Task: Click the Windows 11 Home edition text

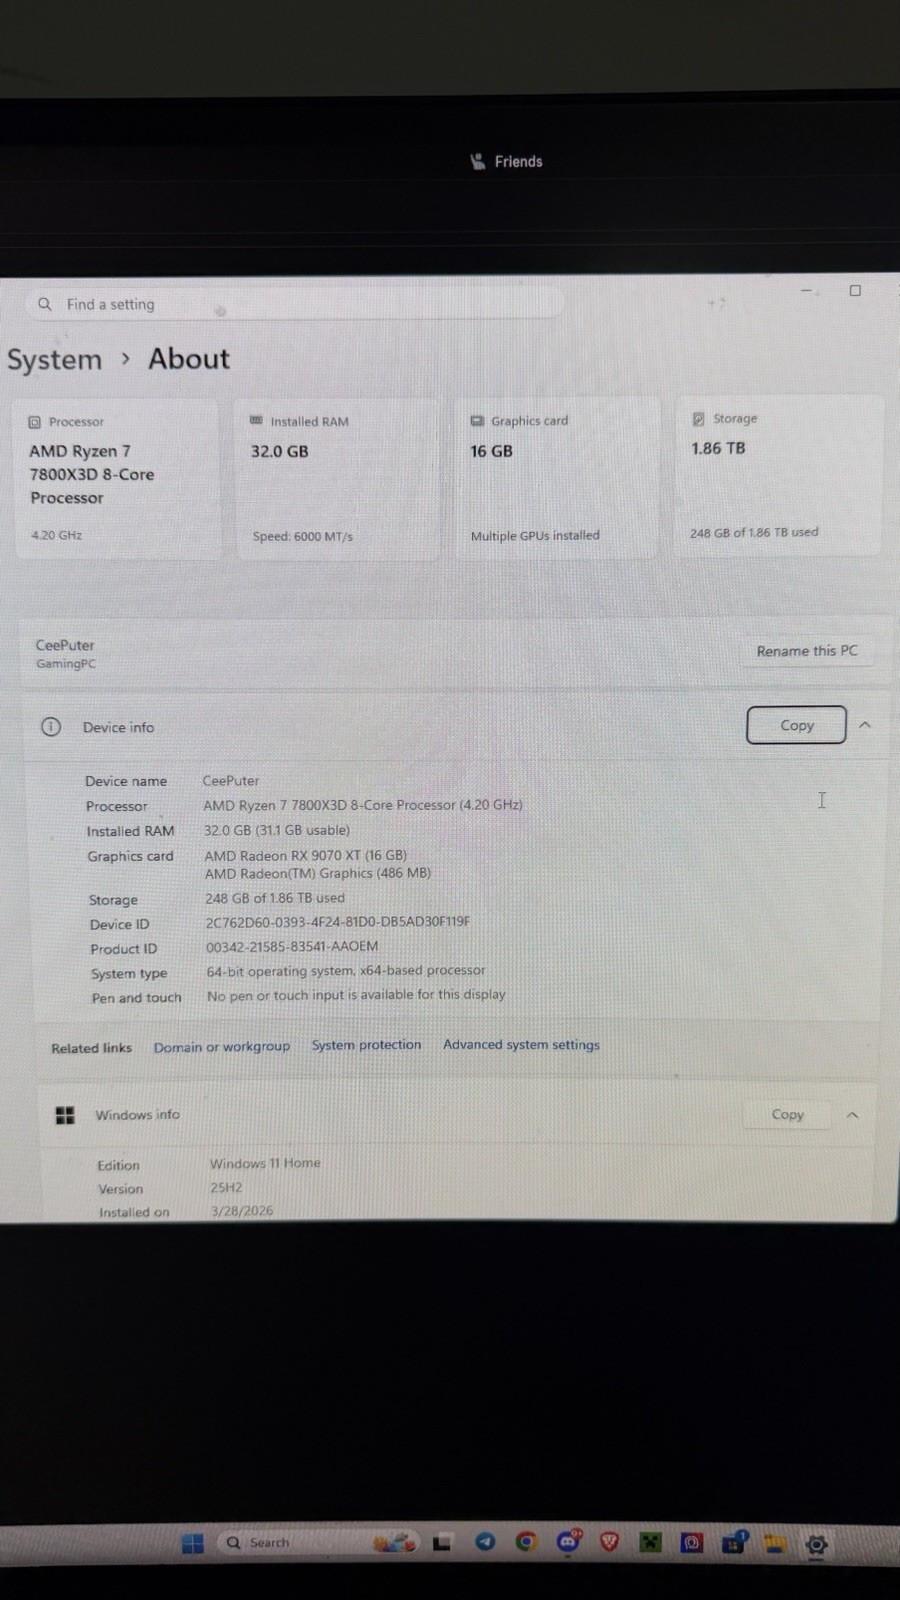Action: (265, 1163)
